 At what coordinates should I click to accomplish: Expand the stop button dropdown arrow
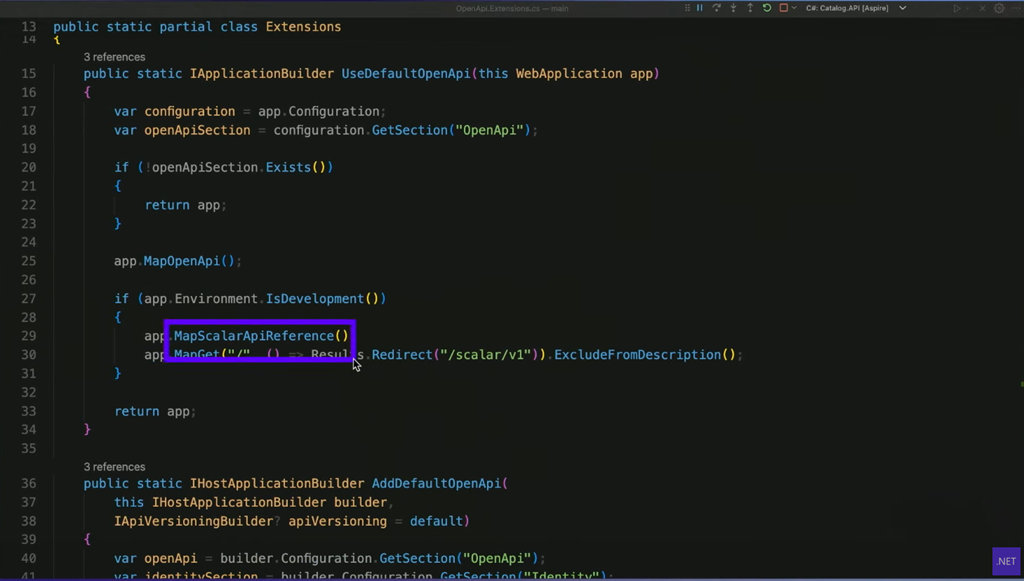794,8
